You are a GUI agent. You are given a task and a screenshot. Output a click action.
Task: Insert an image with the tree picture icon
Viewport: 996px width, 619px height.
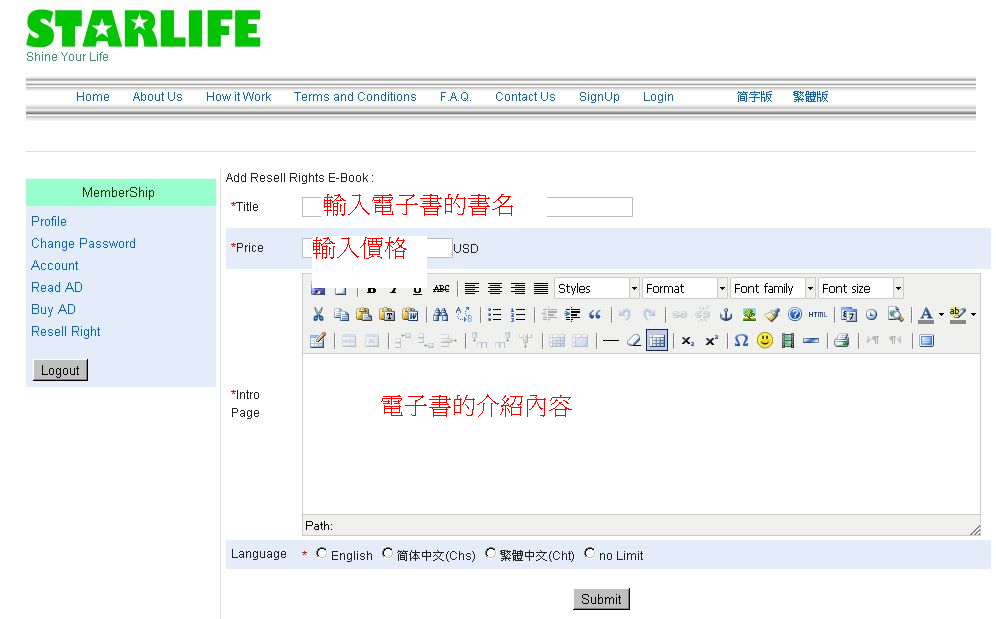point(749,314)
